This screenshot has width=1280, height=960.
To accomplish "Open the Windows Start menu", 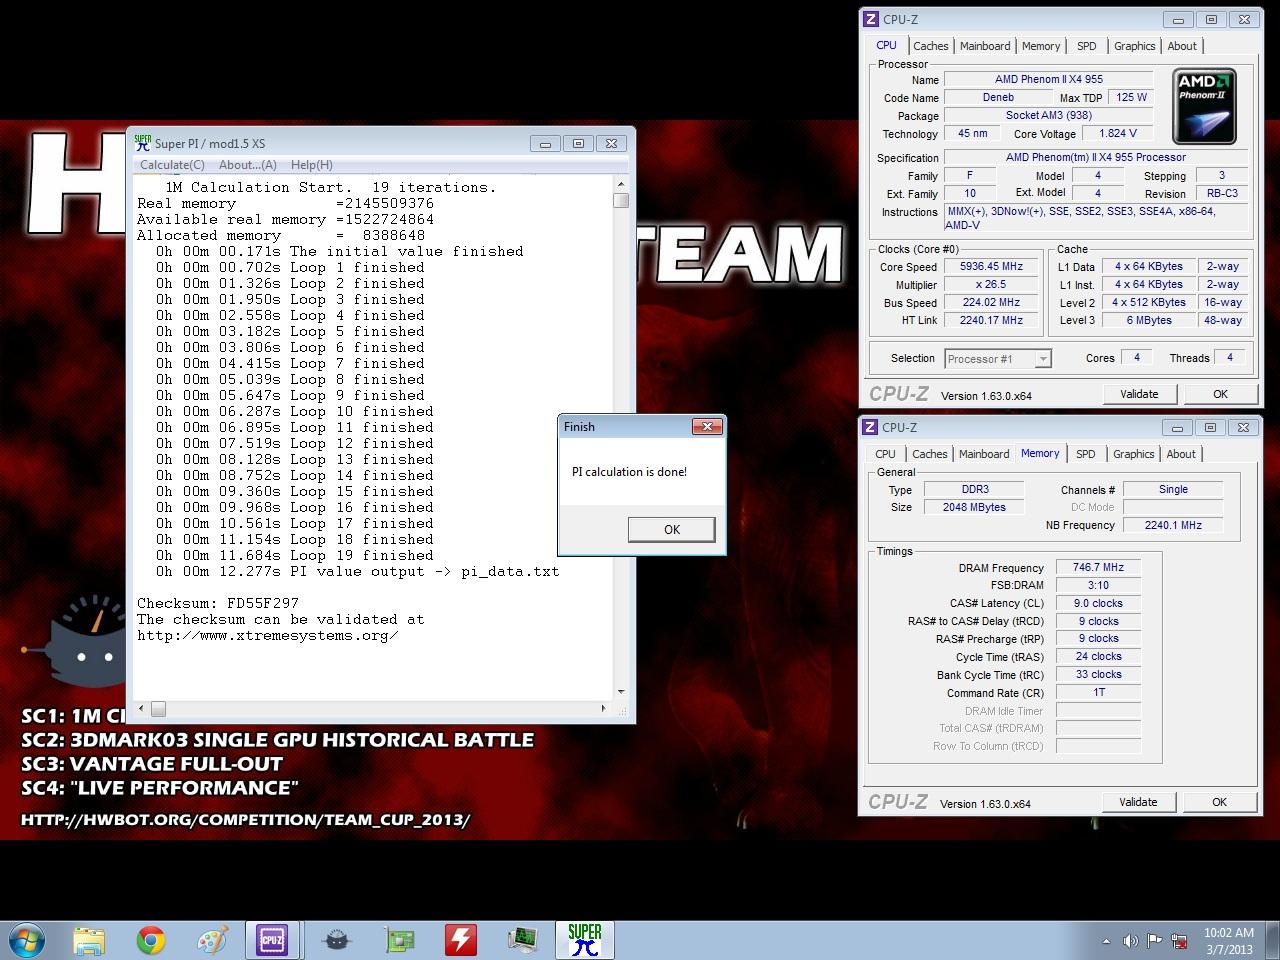I will 25,940.
